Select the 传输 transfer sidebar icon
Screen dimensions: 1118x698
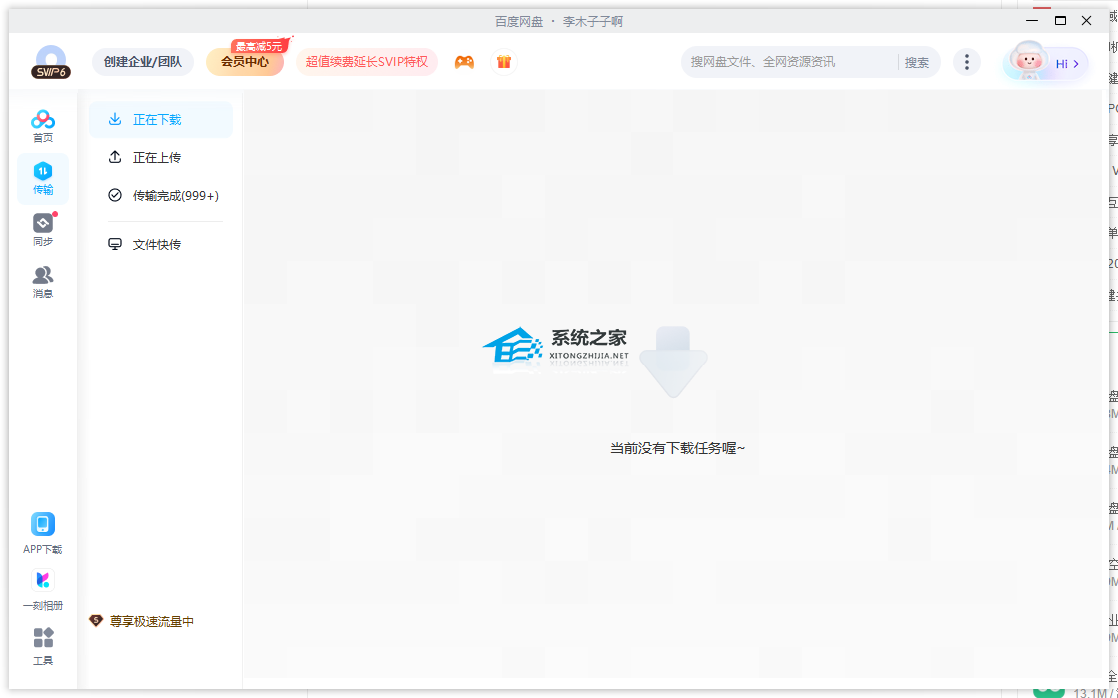(43, 178)
